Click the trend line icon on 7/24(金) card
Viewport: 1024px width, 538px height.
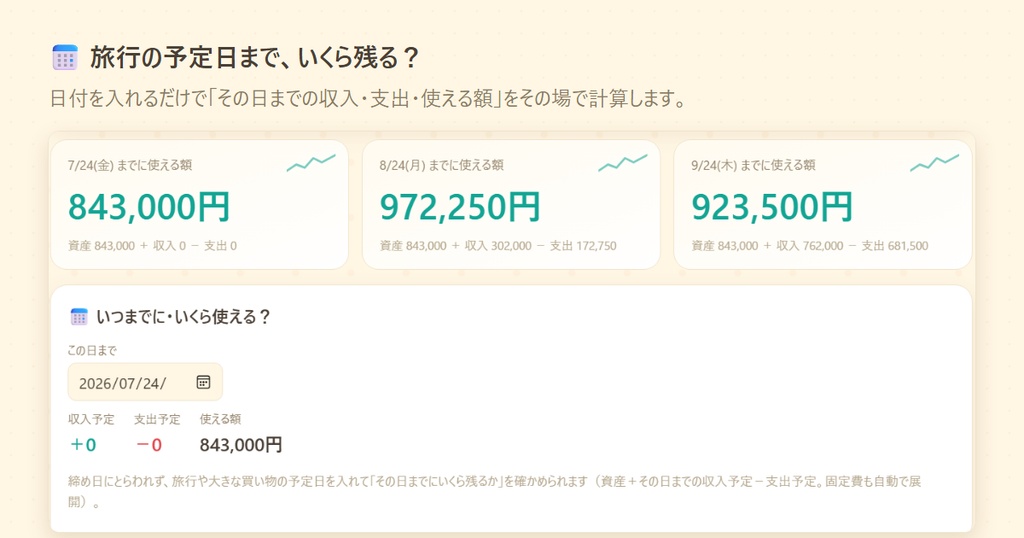click(x=311, y=163)
